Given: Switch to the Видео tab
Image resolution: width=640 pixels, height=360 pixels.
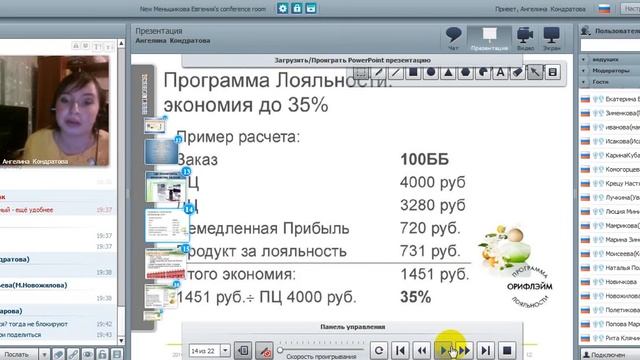Looking at the screenshot, I should coord(525,39).
